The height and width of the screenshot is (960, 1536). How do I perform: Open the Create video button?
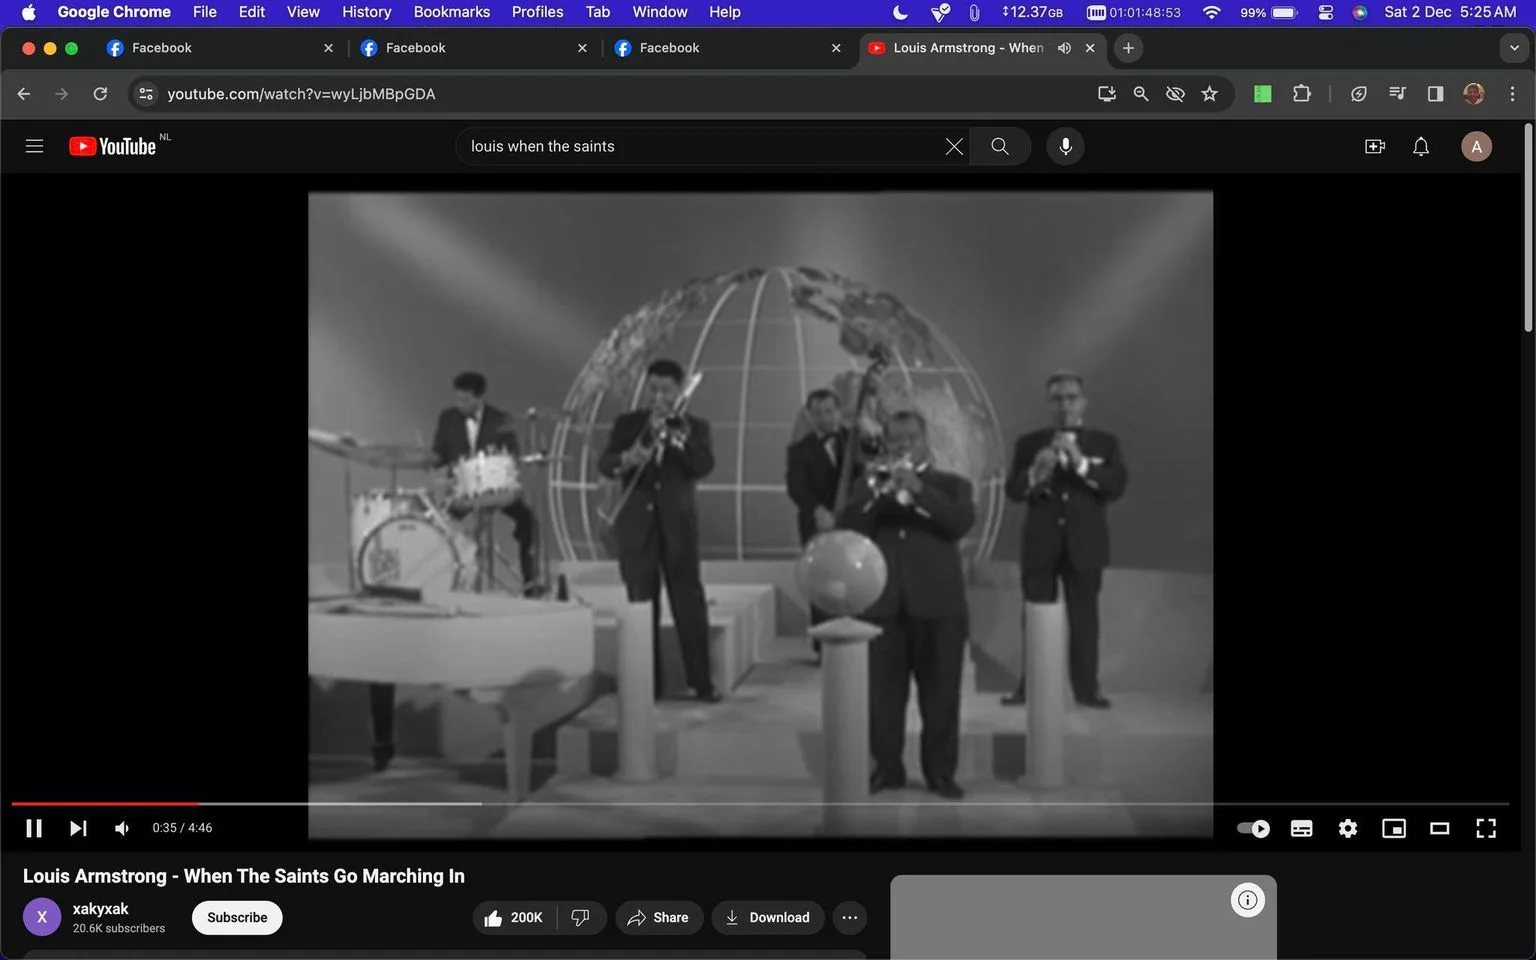[x=1375, y=146]
